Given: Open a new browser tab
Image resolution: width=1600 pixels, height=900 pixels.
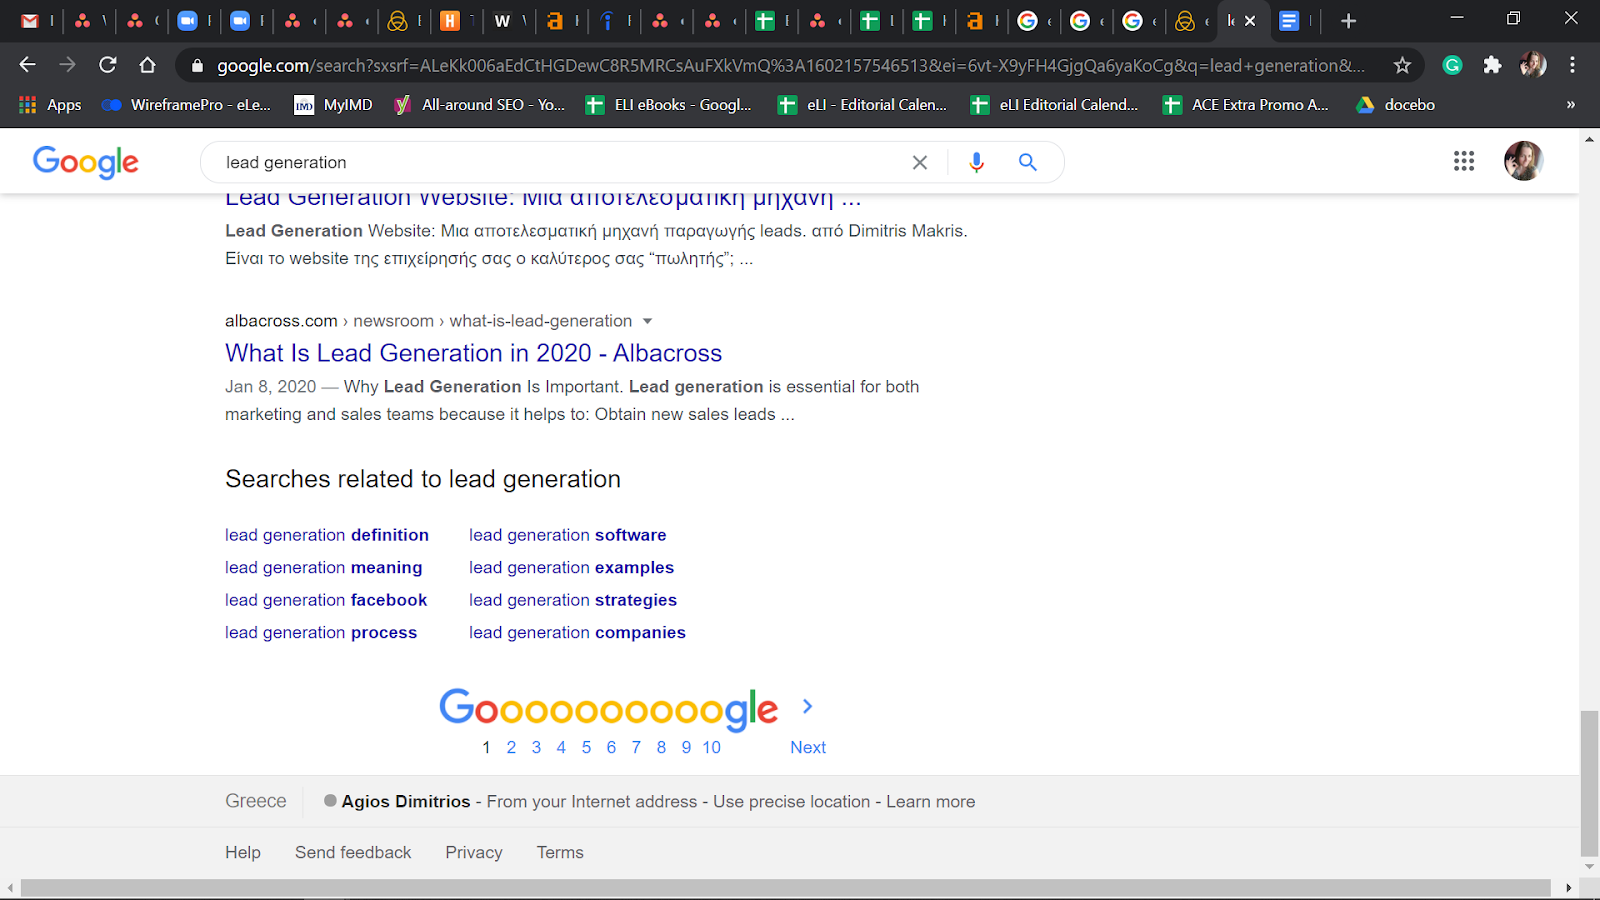Looking at the screenshot, I should (x=1348, y=21).
